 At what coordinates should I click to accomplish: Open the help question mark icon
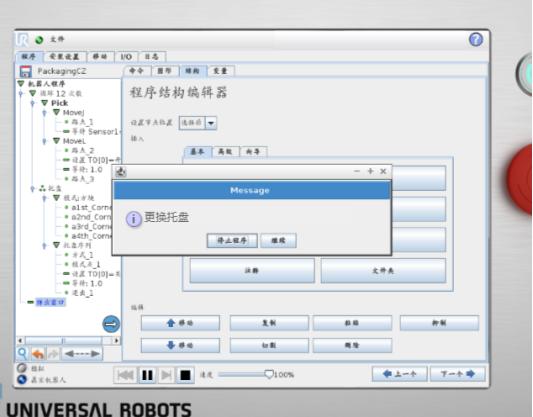click(476, 39)
